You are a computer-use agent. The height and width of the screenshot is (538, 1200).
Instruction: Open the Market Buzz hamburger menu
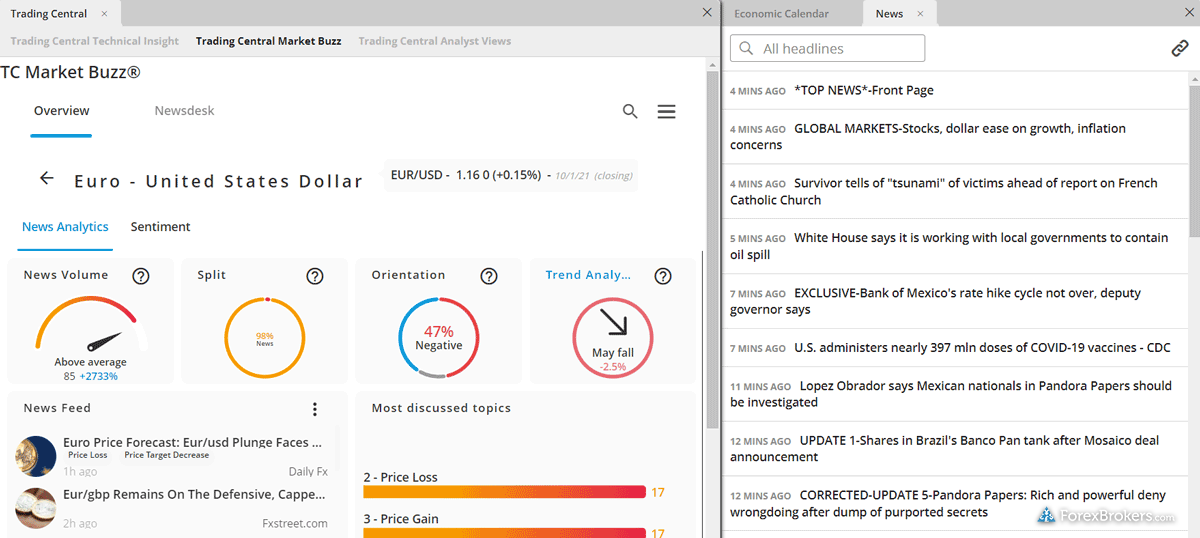[x=666, y=111]
